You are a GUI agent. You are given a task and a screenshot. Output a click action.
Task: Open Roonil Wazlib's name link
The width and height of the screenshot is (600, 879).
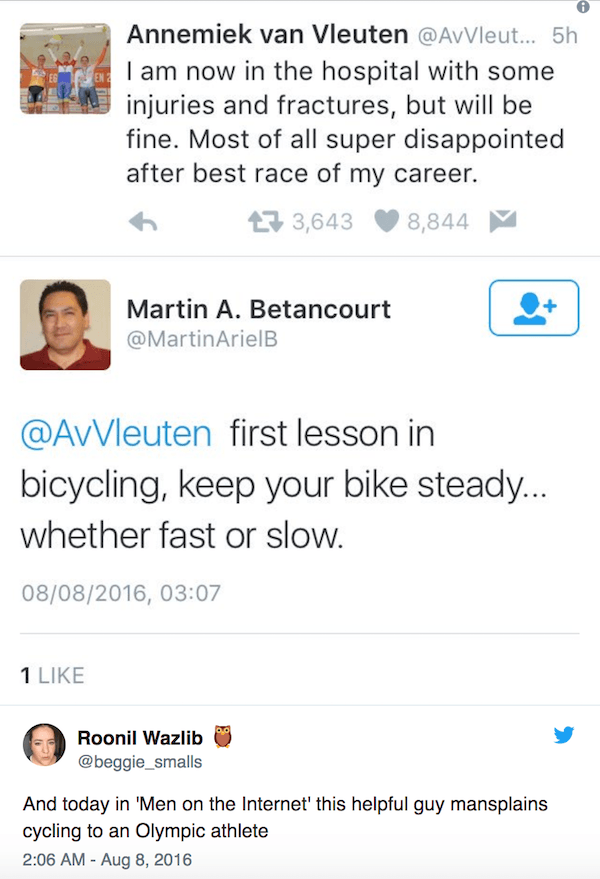click(140, 738)
